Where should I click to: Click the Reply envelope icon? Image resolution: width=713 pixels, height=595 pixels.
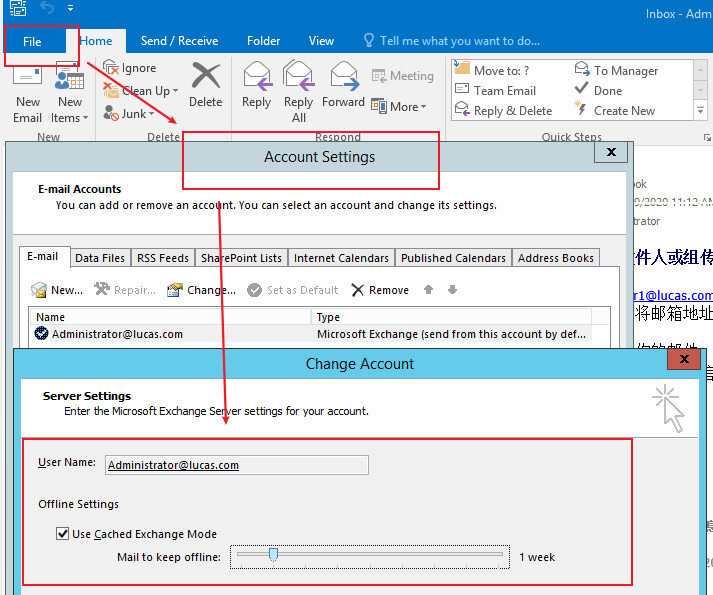[256, 76]
